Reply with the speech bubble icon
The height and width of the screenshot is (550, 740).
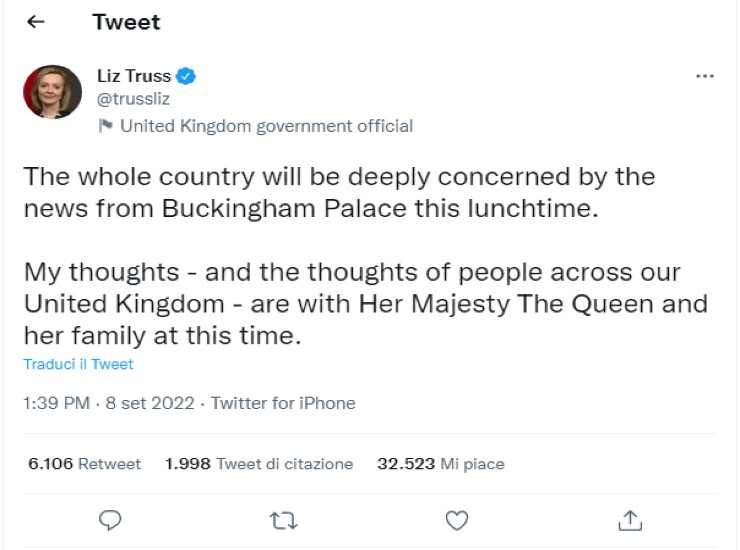pos(111,519)
